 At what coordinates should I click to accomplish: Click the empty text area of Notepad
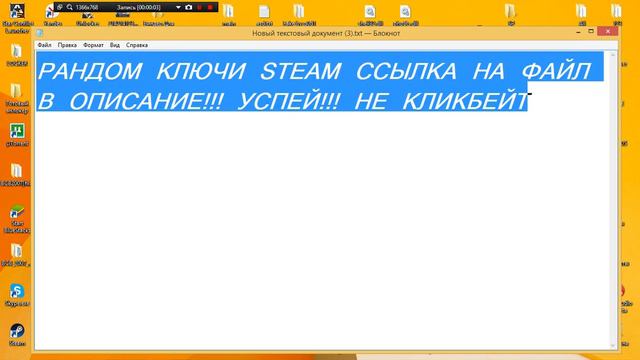point(322,229)
